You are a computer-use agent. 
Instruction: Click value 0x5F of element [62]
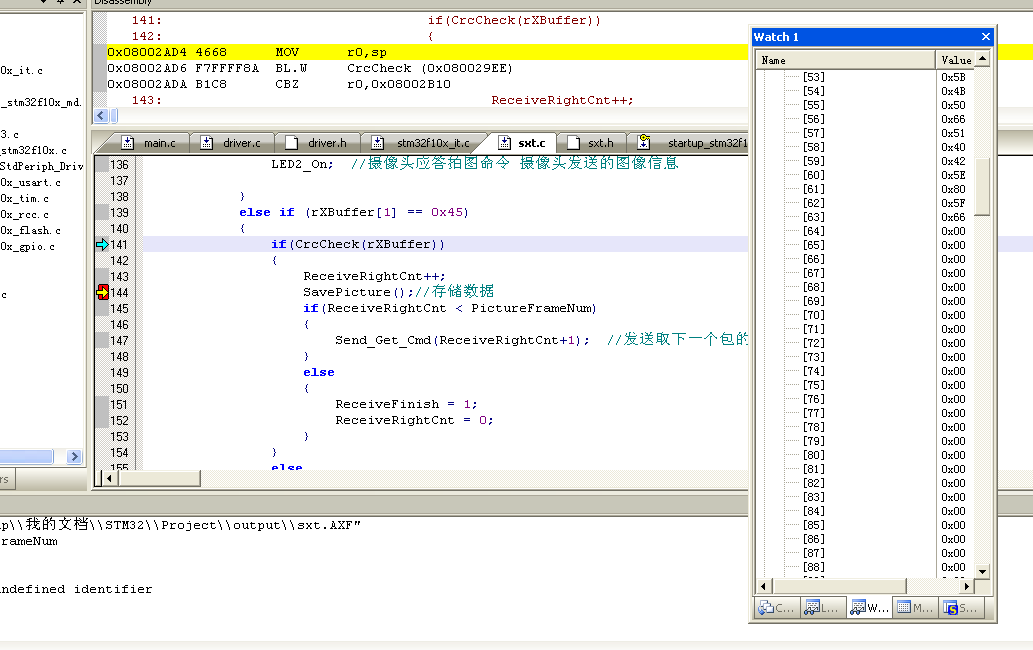coord(953,203)
